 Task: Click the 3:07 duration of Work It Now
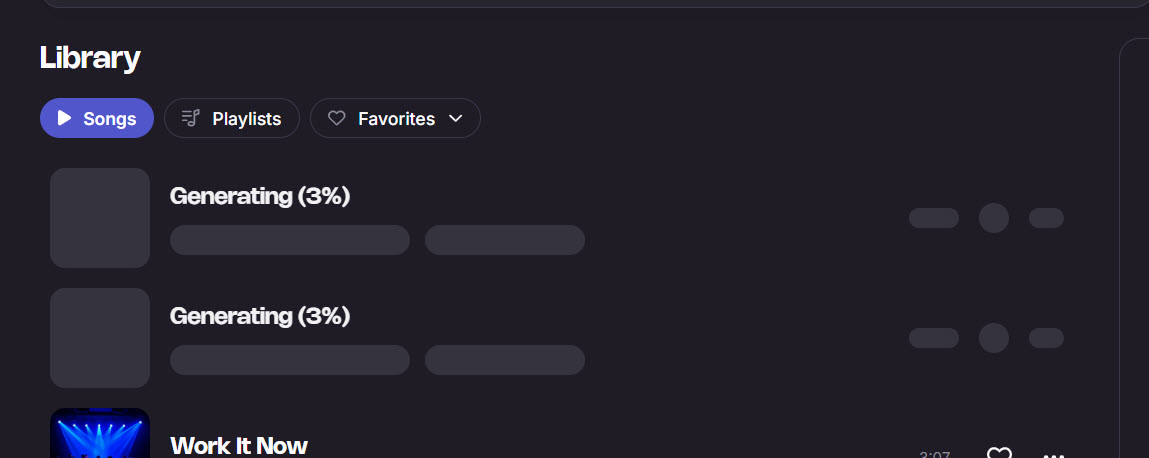click(x=934, y=454)
